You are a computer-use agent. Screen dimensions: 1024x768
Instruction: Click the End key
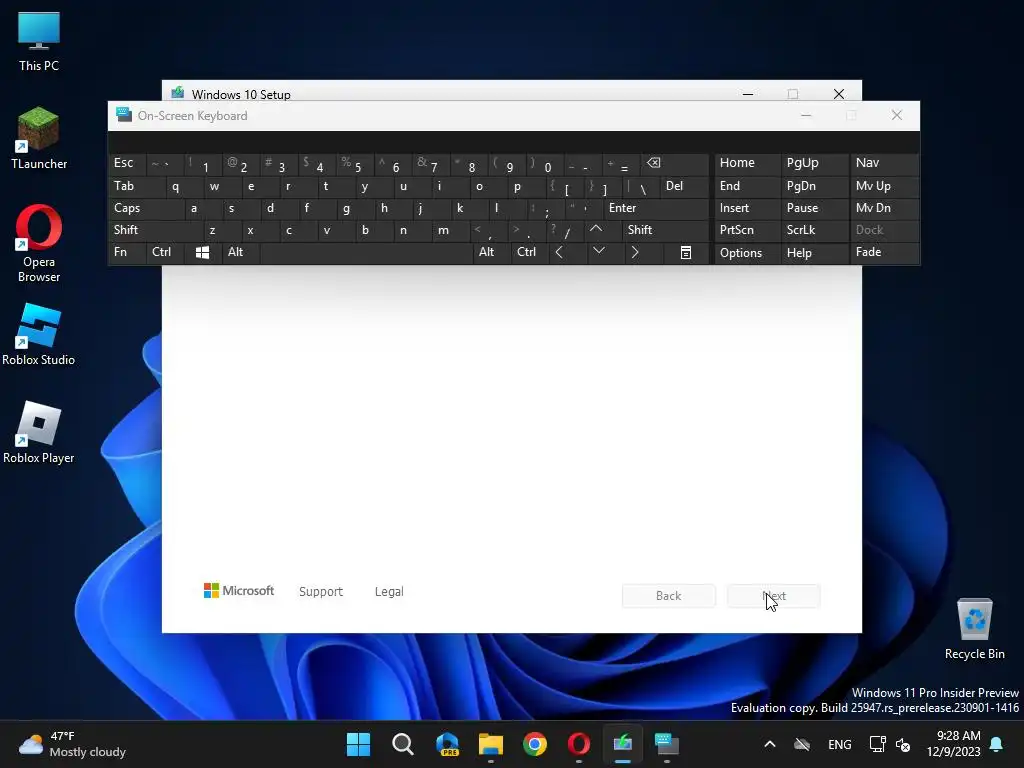[747, 186]
